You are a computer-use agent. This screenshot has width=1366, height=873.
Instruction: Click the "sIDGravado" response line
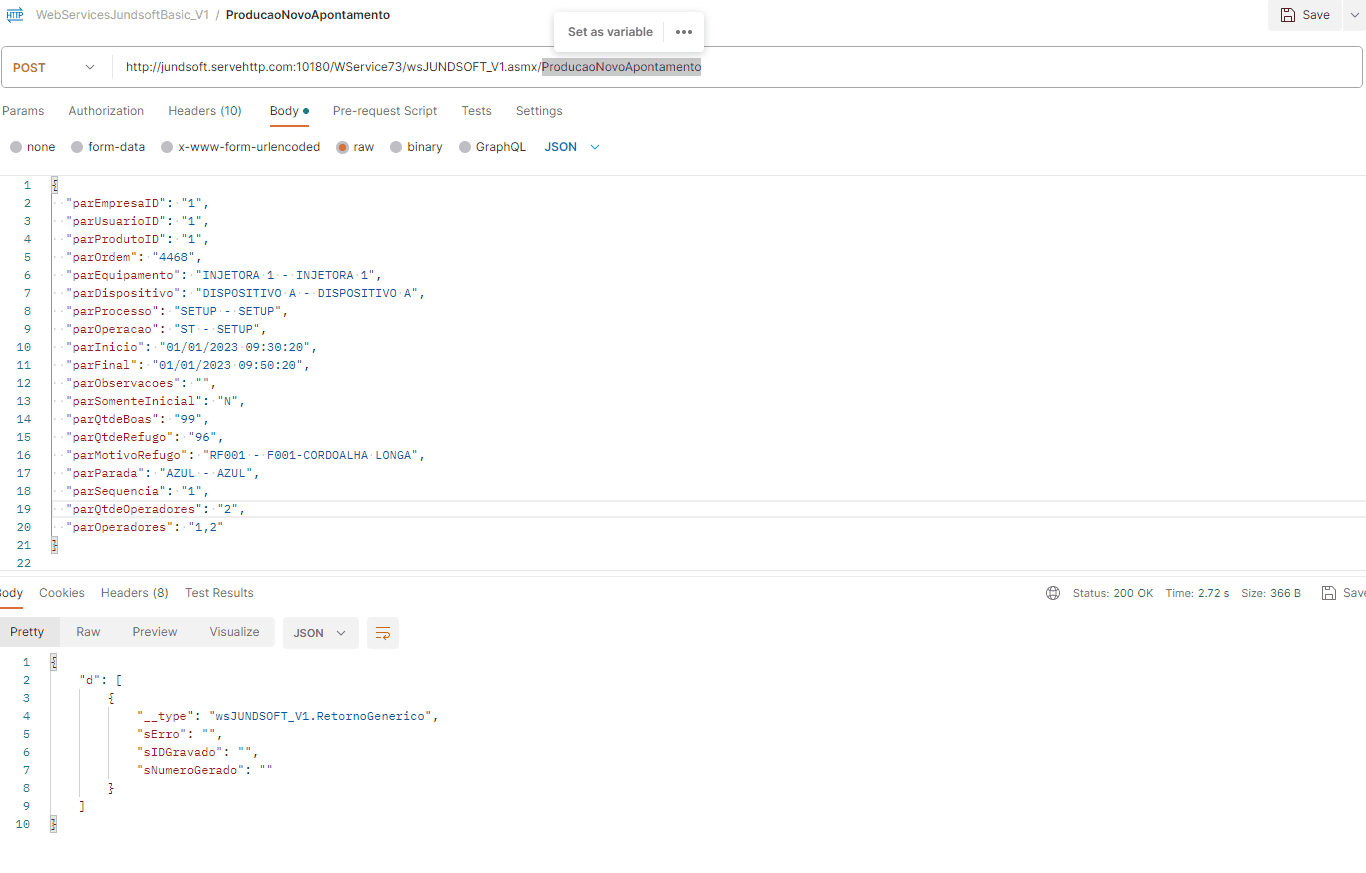pyautogui.click(x=198, y=752)
